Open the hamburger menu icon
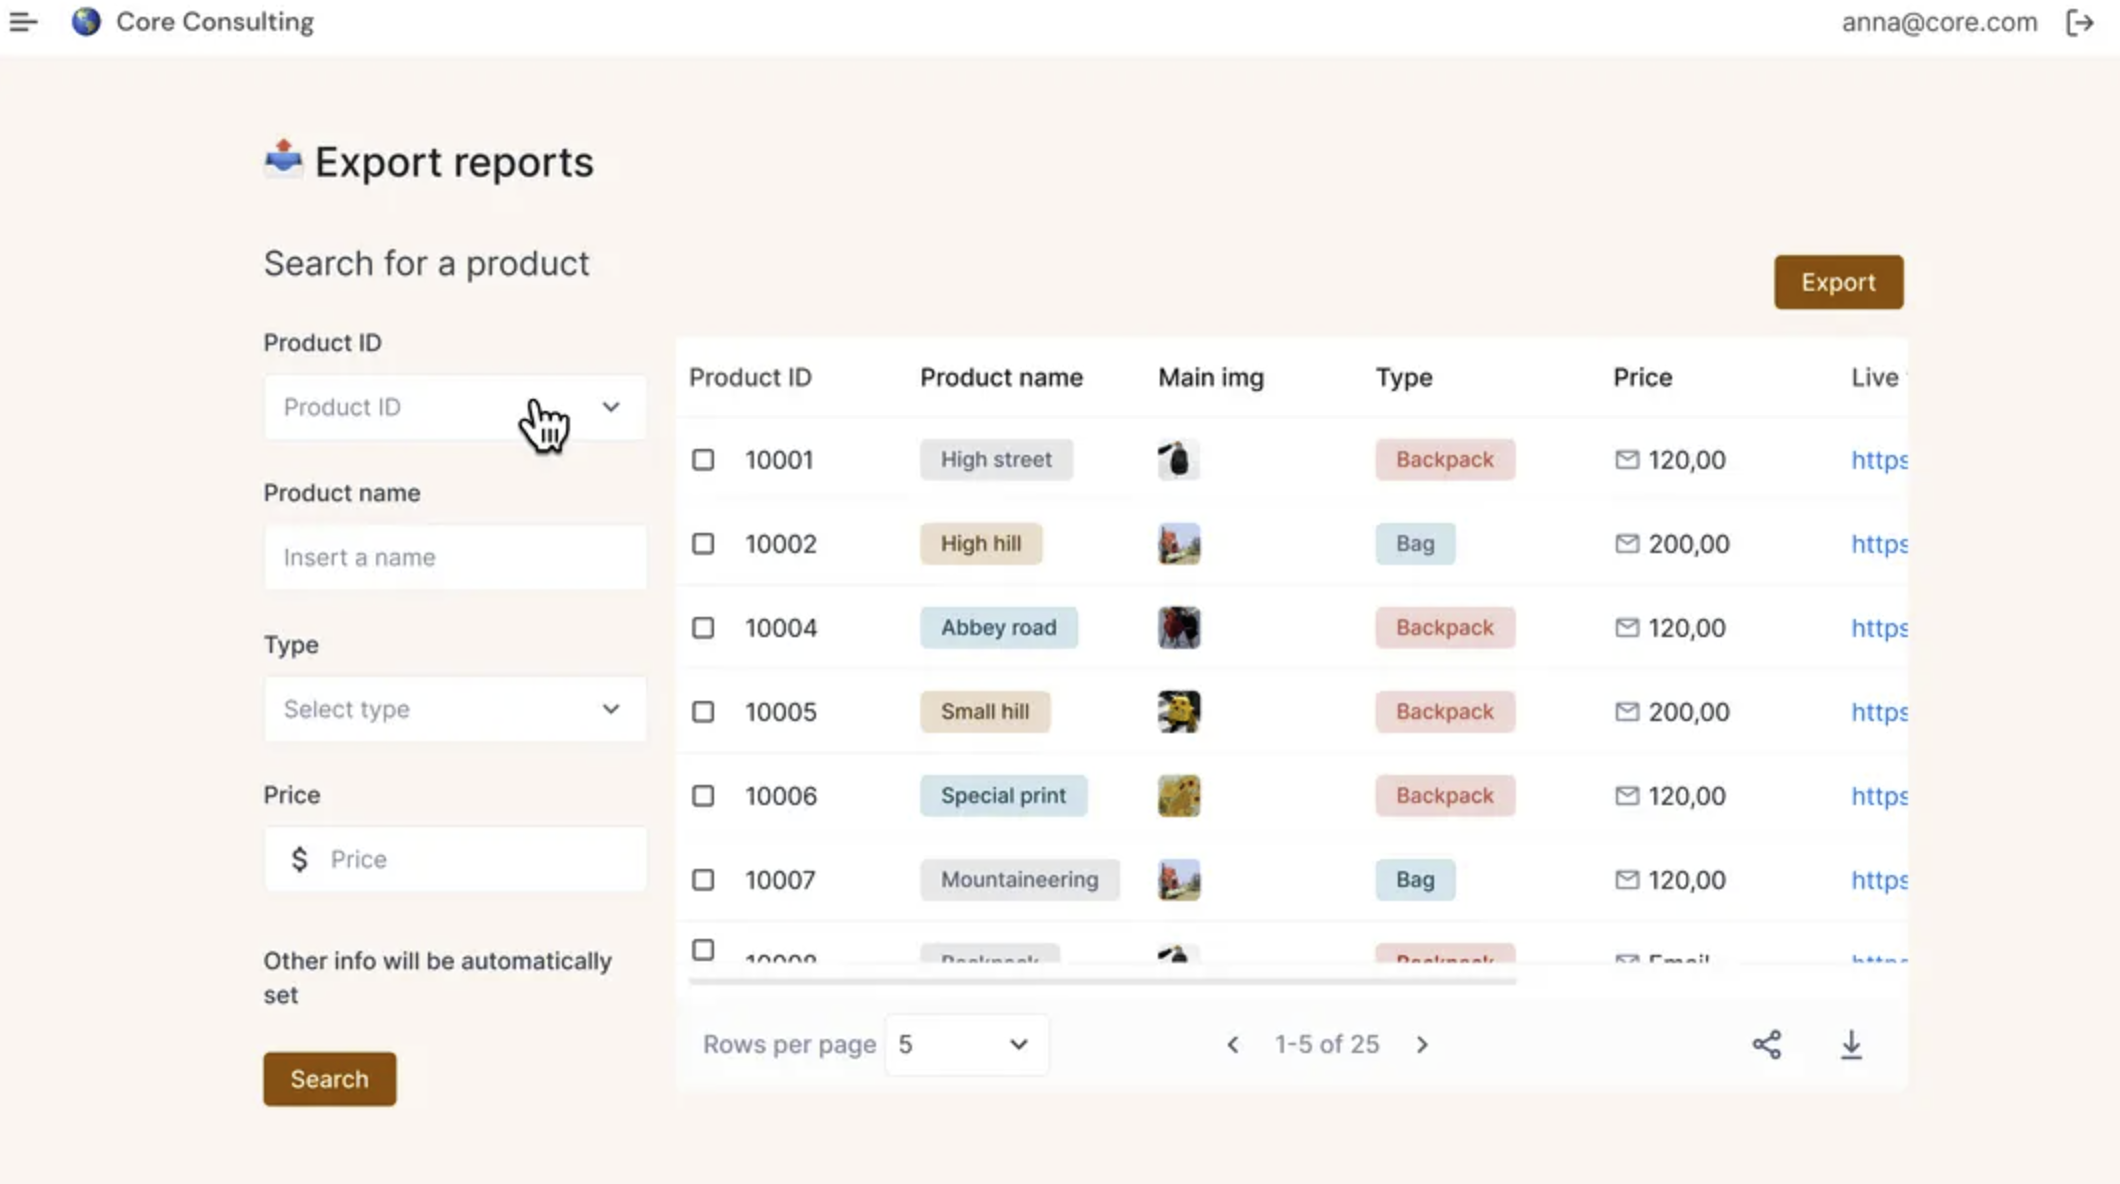Viewport: 2120px width, 1184px height. click(x=23, y=21)
